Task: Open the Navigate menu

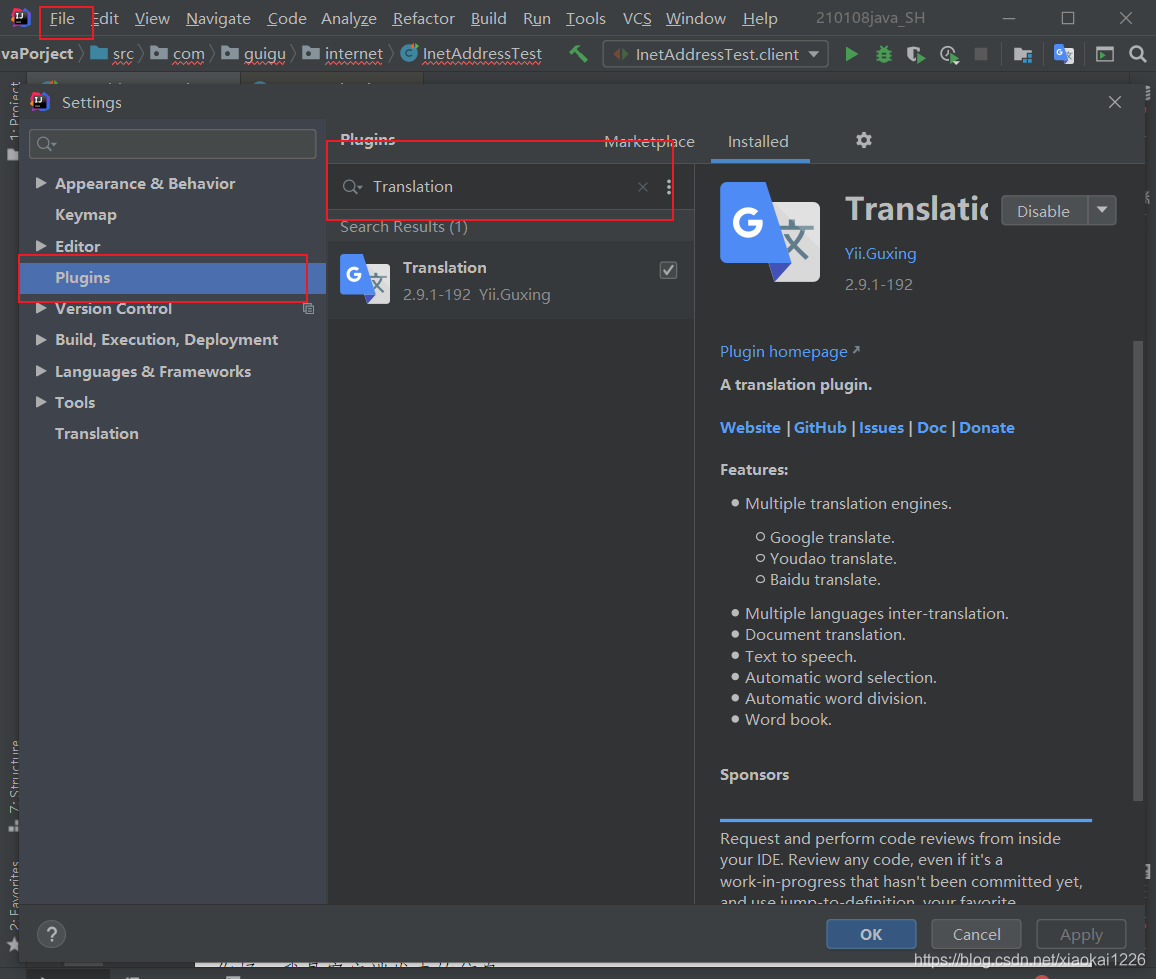Action: click(218, 18)
